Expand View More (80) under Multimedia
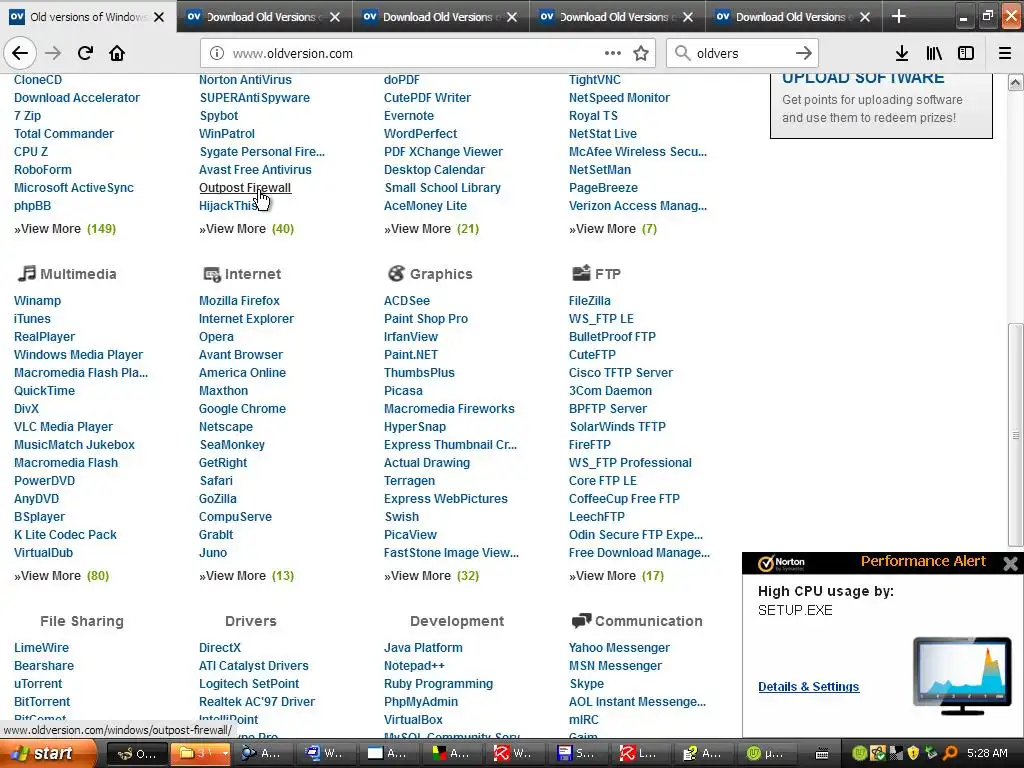This screenshot has width=1024, height=768. (x=61, y=575)
